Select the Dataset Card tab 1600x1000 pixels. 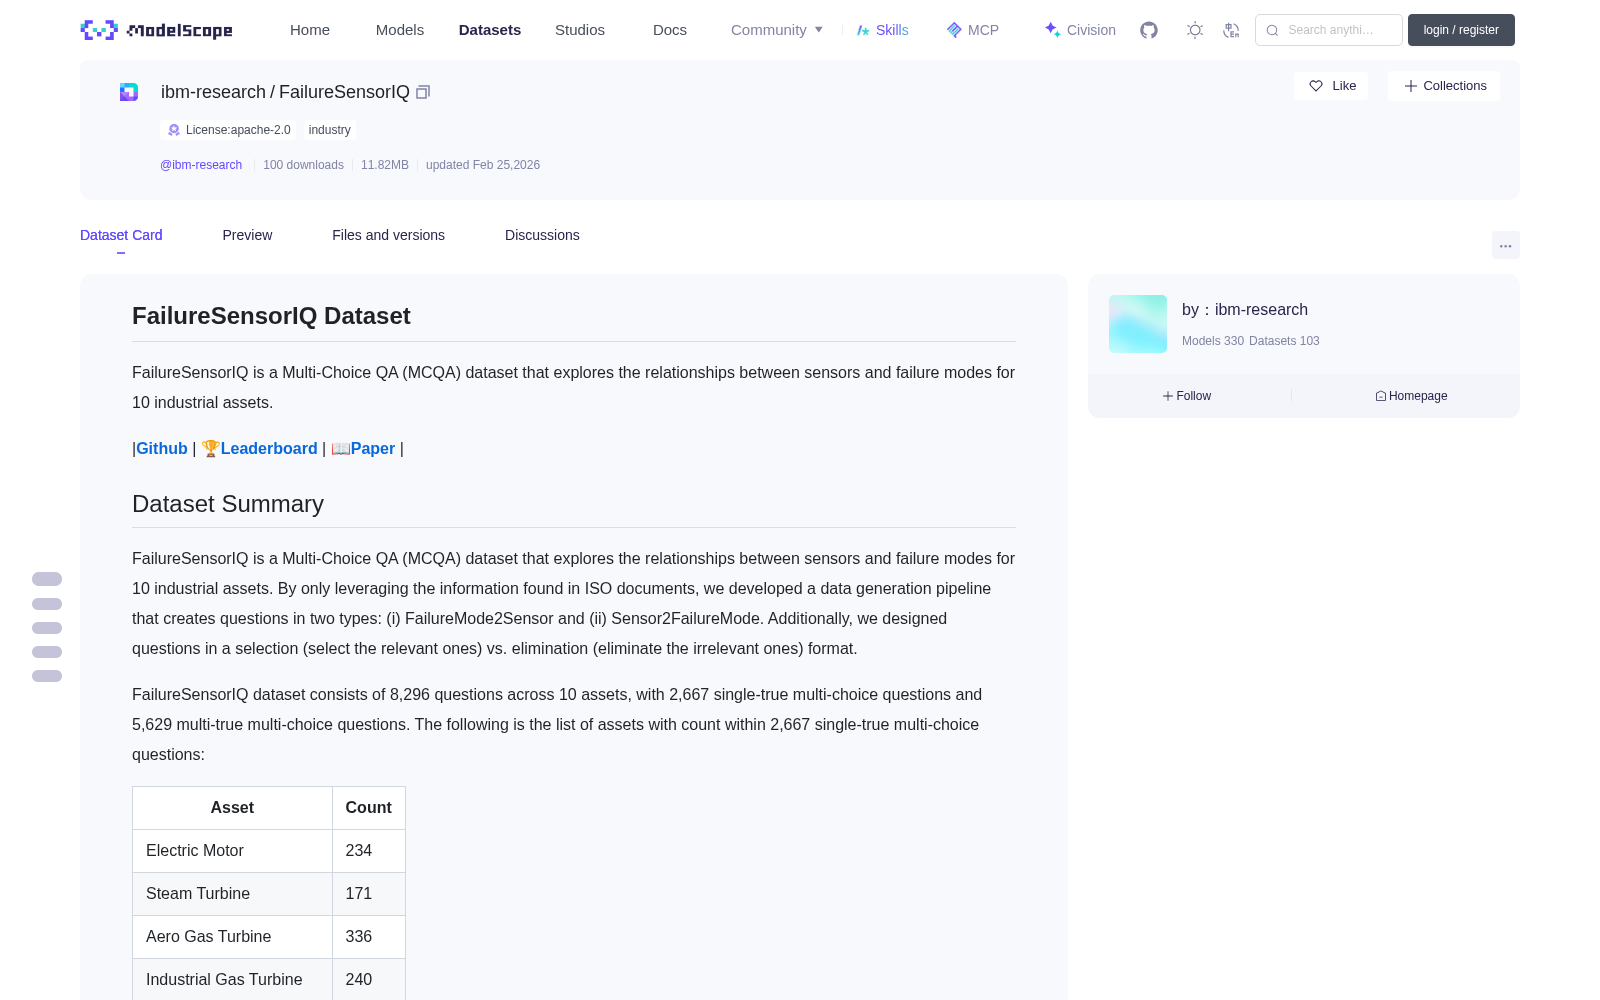click(x=121, y=235)
